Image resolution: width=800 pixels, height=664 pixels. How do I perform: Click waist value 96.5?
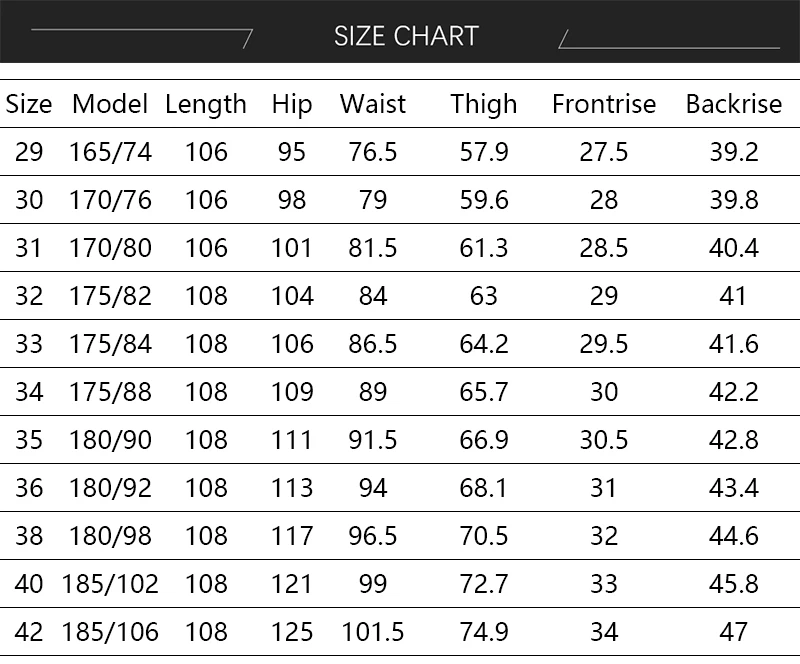tap(373, 536)
